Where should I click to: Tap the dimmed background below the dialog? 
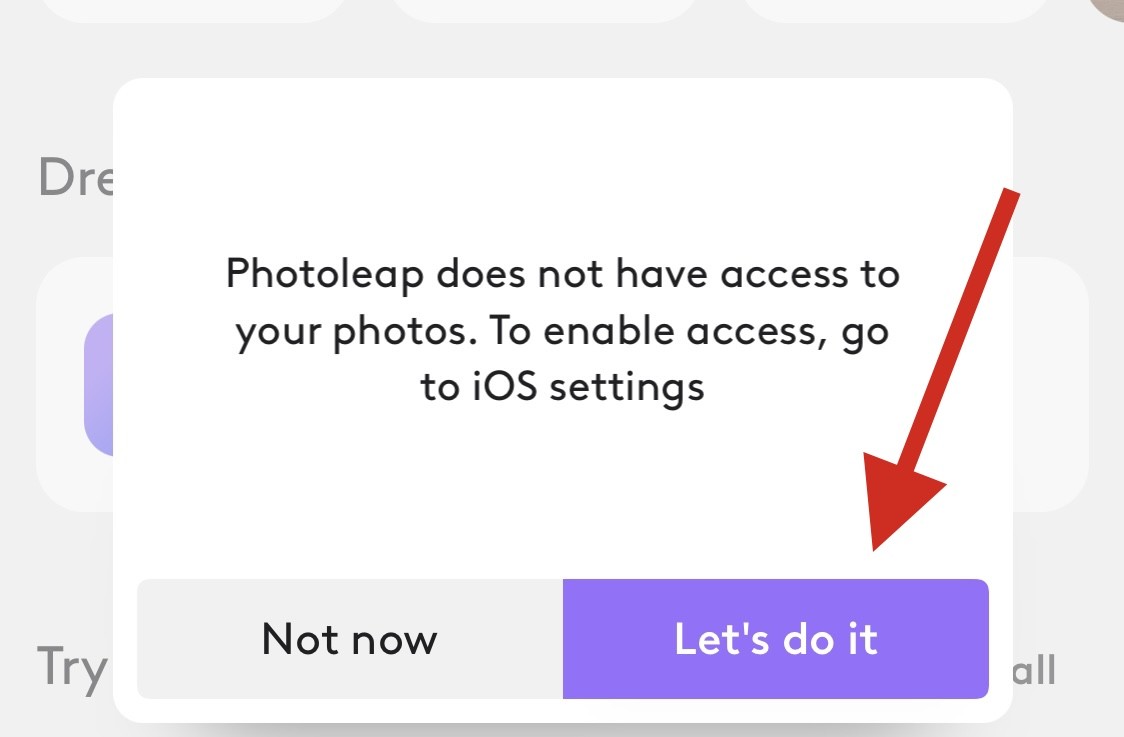pos(560,730)
